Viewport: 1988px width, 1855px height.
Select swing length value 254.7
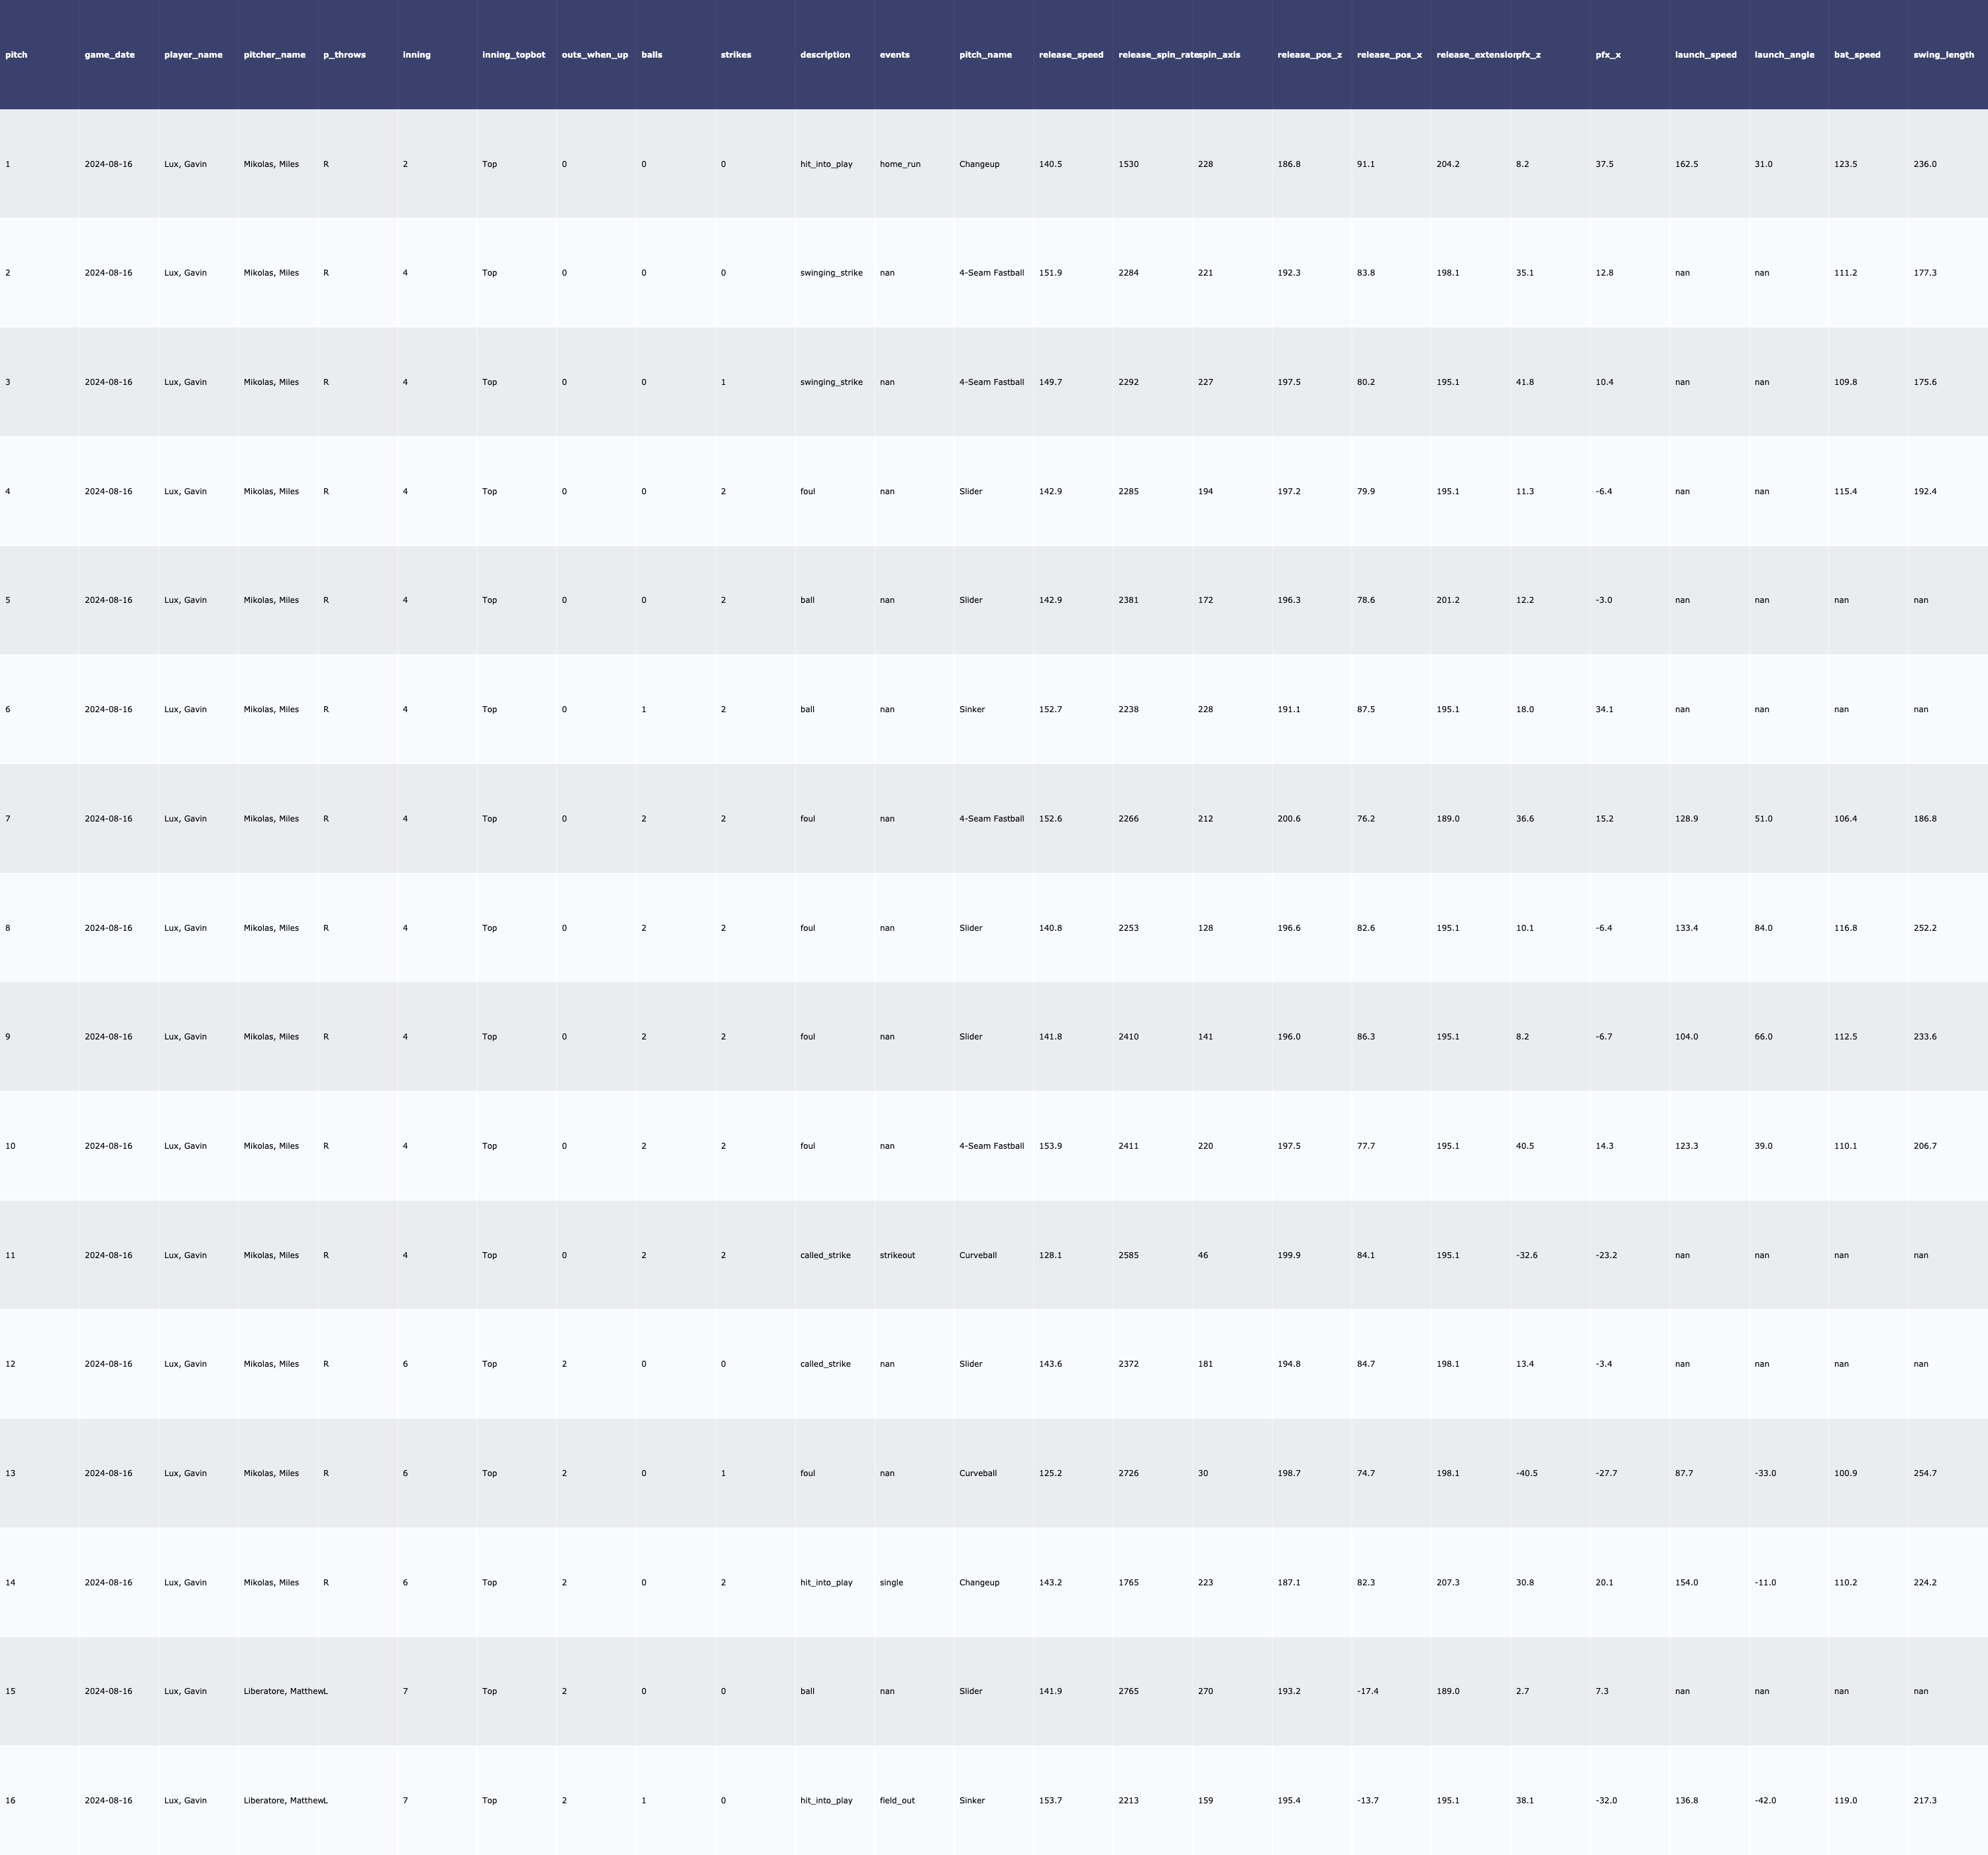click(1924, 1473)
